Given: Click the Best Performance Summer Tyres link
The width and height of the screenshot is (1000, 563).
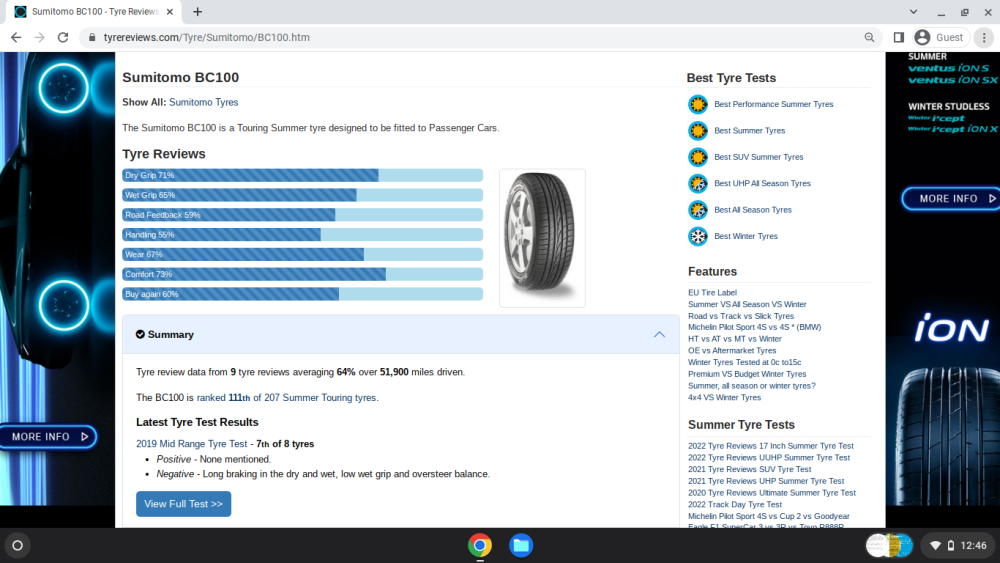Looking at the screenshot, I should (774, 104).
